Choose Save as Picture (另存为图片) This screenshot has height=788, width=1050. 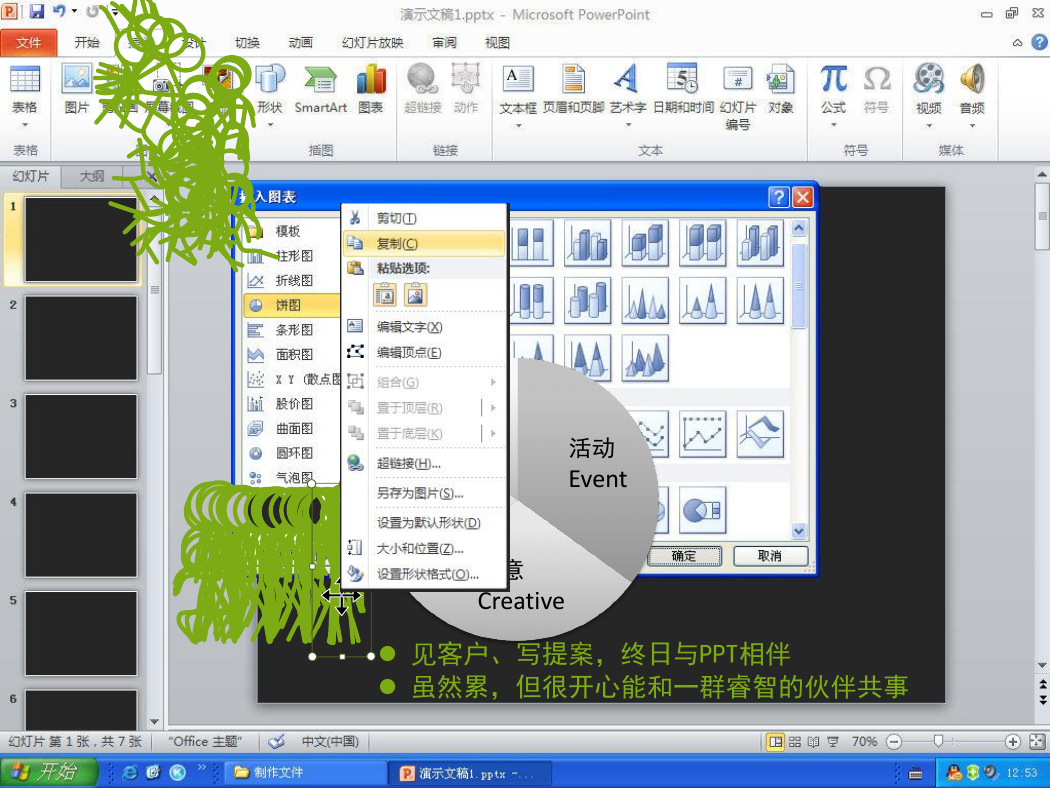[x=424, y=493]
